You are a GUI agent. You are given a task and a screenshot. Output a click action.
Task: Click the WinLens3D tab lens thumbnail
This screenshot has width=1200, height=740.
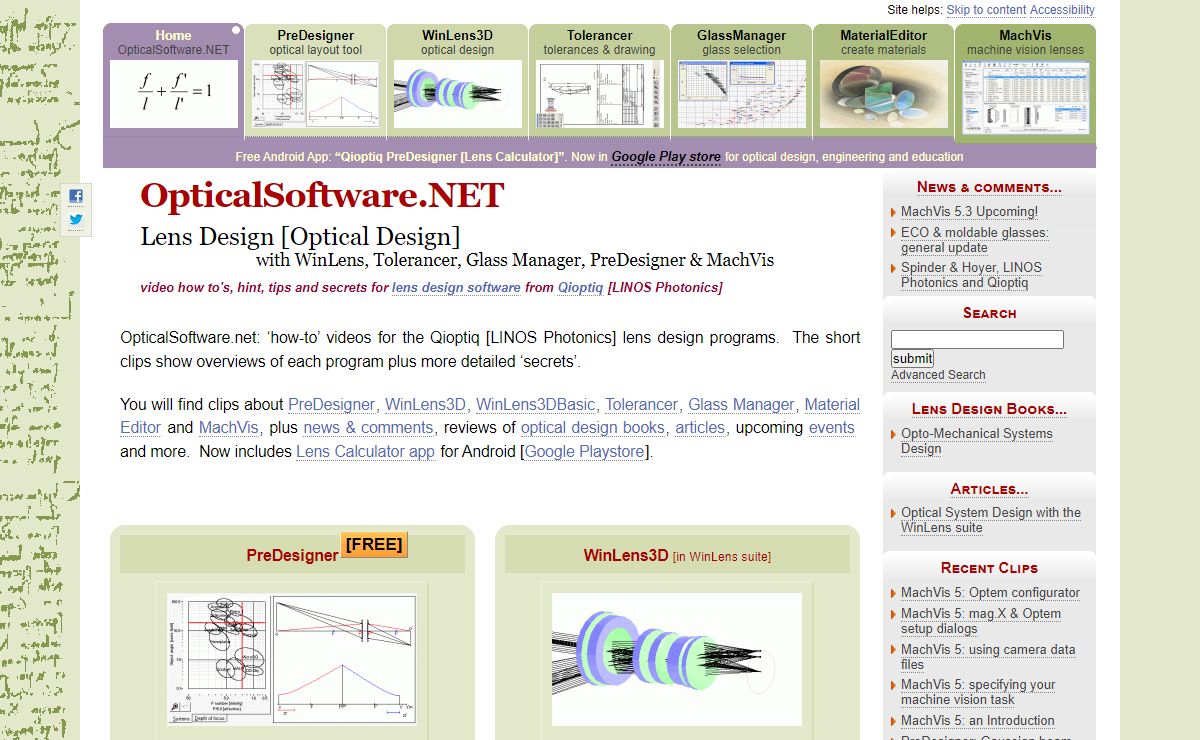click(x=457, y=94)
